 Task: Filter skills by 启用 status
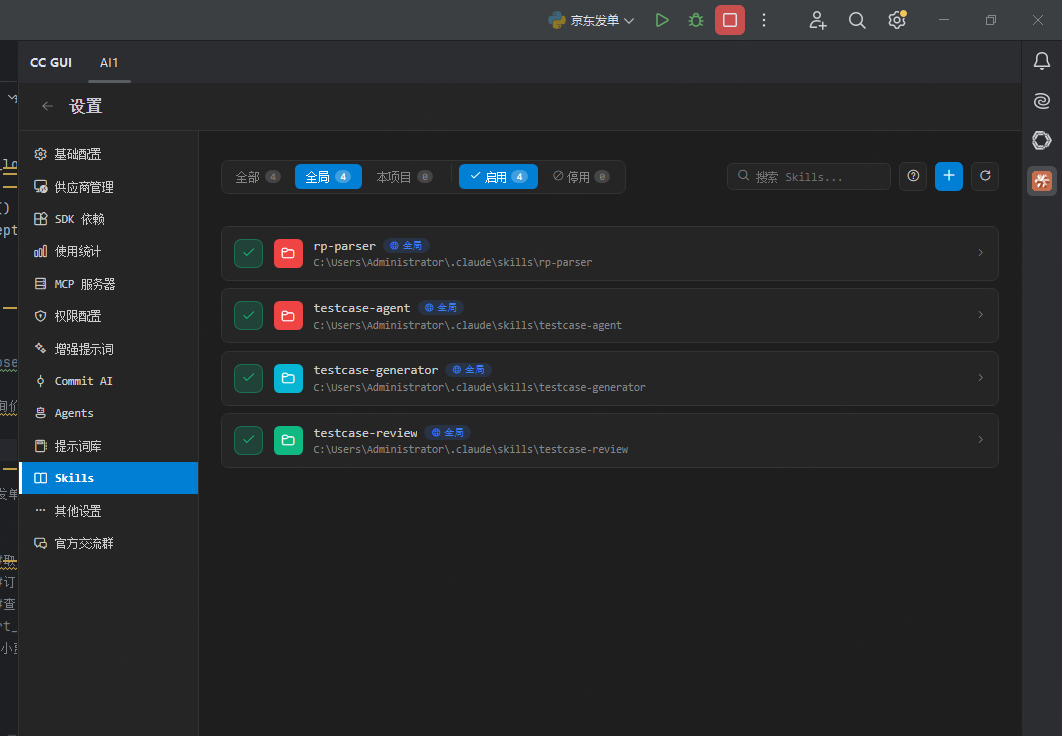(498, 177)
